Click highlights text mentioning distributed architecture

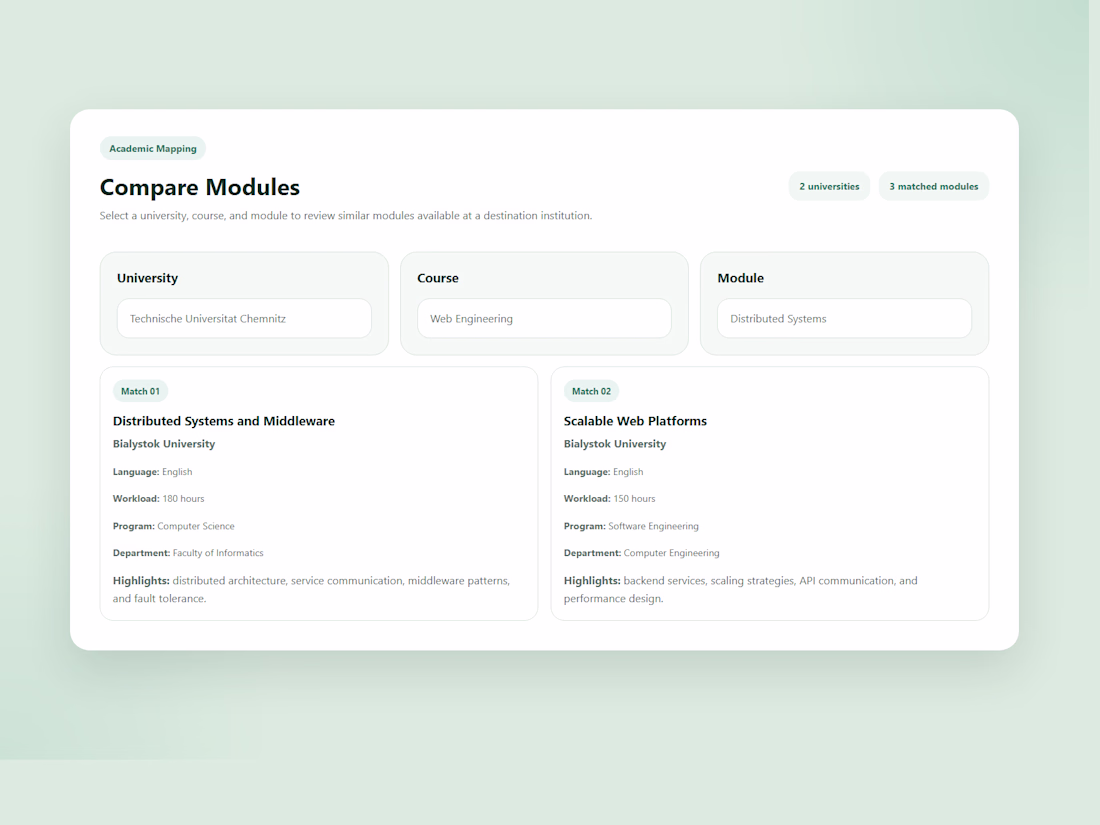tap(311, 589)
